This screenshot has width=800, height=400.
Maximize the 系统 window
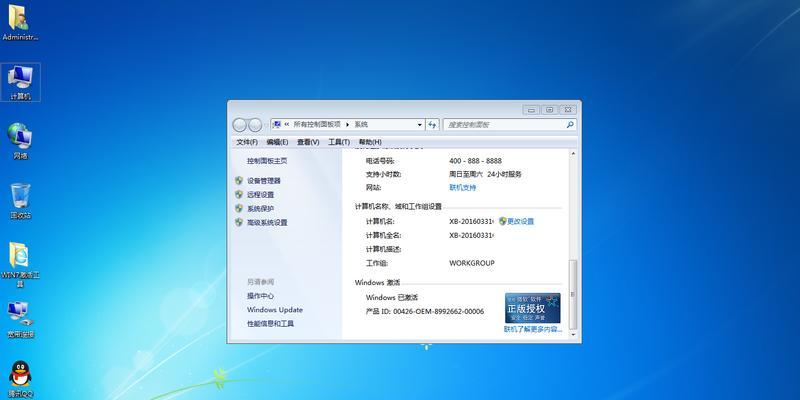pyautogui.click(x=549, y=110)
